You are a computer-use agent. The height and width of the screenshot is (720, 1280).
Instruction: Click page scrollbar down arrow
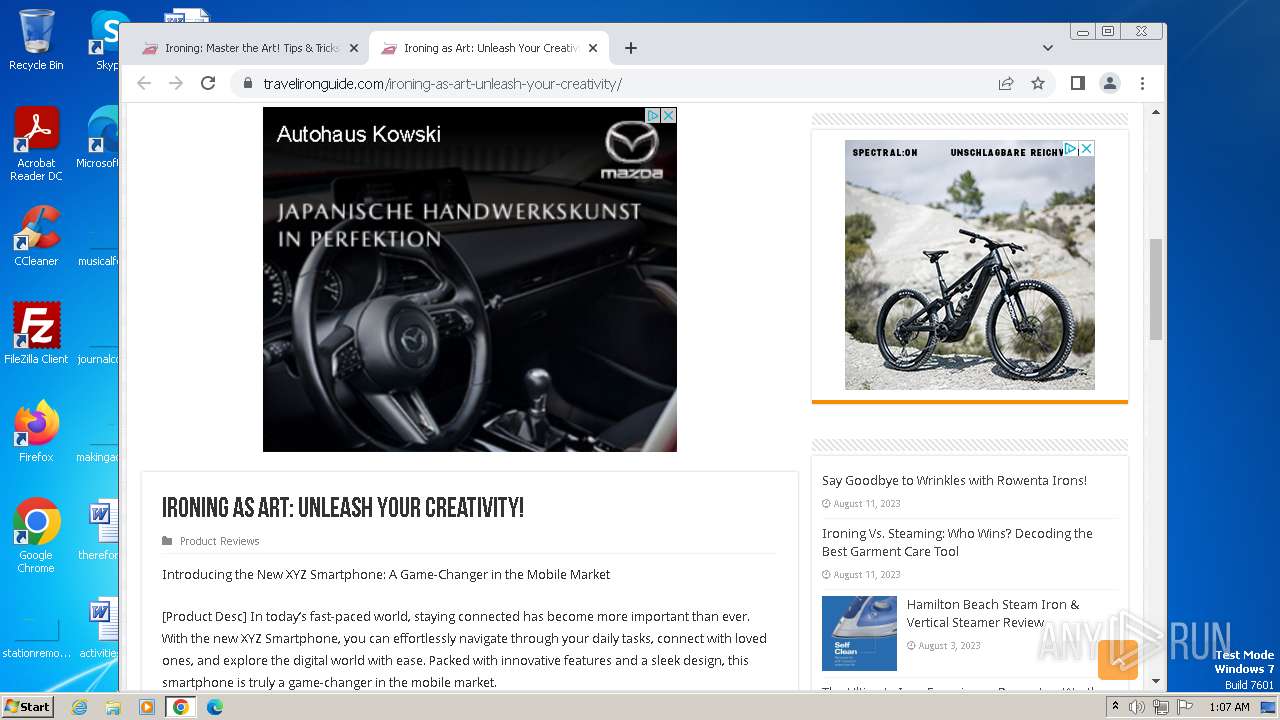coord(1156,682)
